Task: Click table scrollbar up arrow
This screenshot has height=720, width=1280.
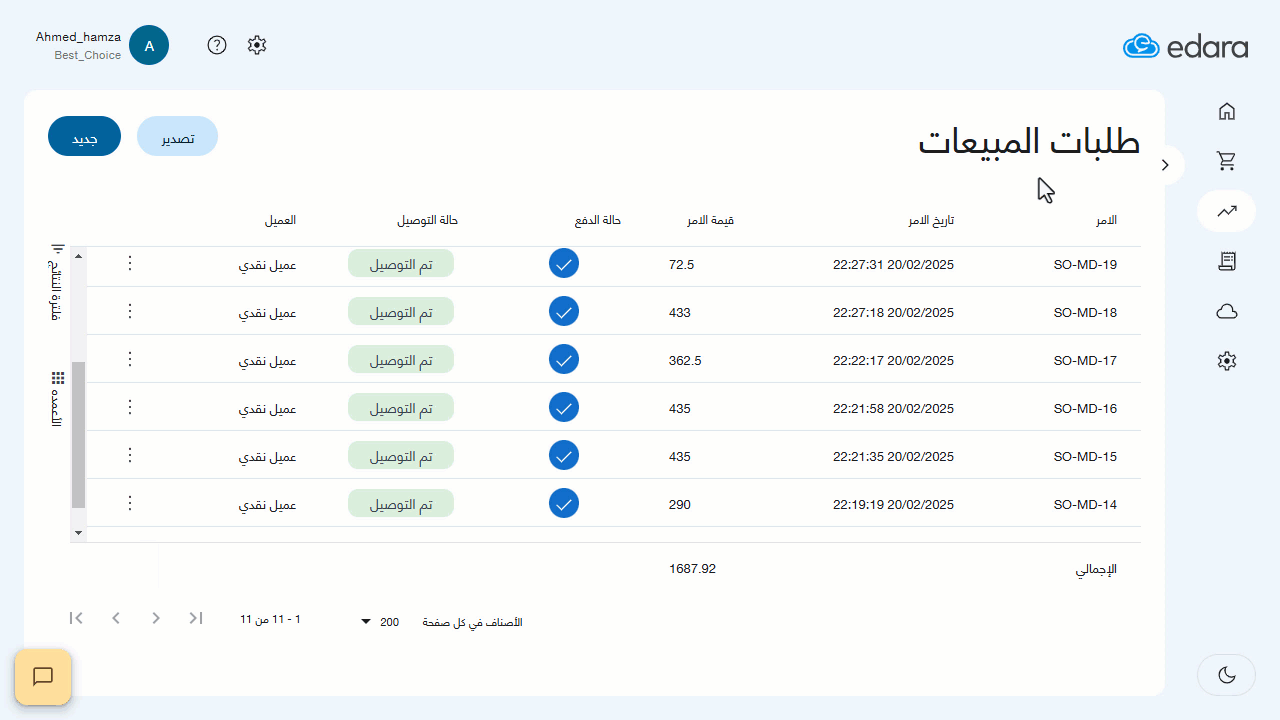Action: click(79, 256)
